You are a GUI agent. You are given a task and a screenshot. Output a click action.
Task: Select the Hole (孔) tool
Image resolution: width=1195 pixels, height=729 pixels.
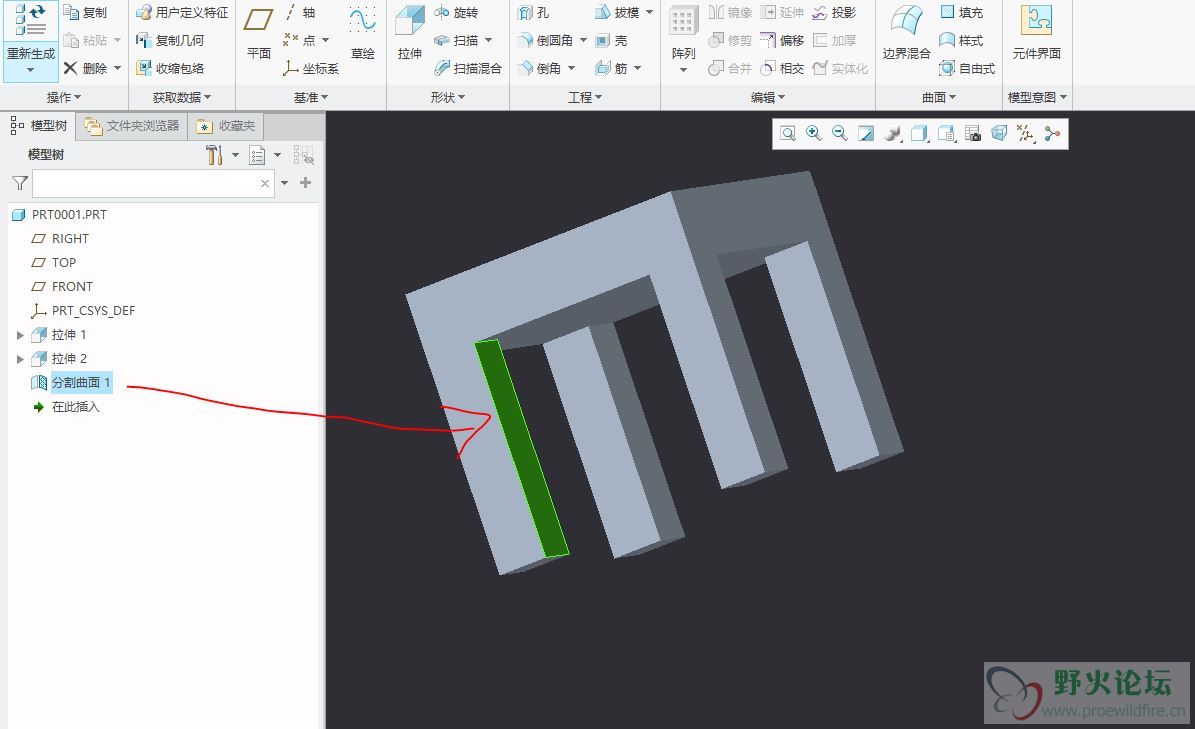coord(533,13)
